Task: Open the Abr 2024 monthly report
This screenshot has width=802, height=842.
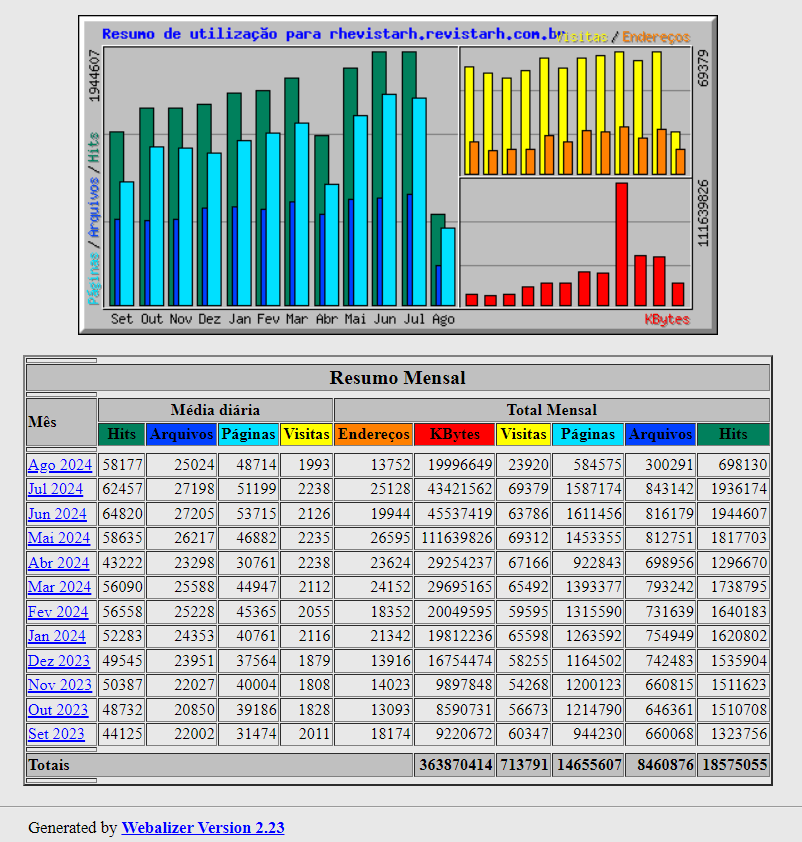Action: tap(59, 563)
